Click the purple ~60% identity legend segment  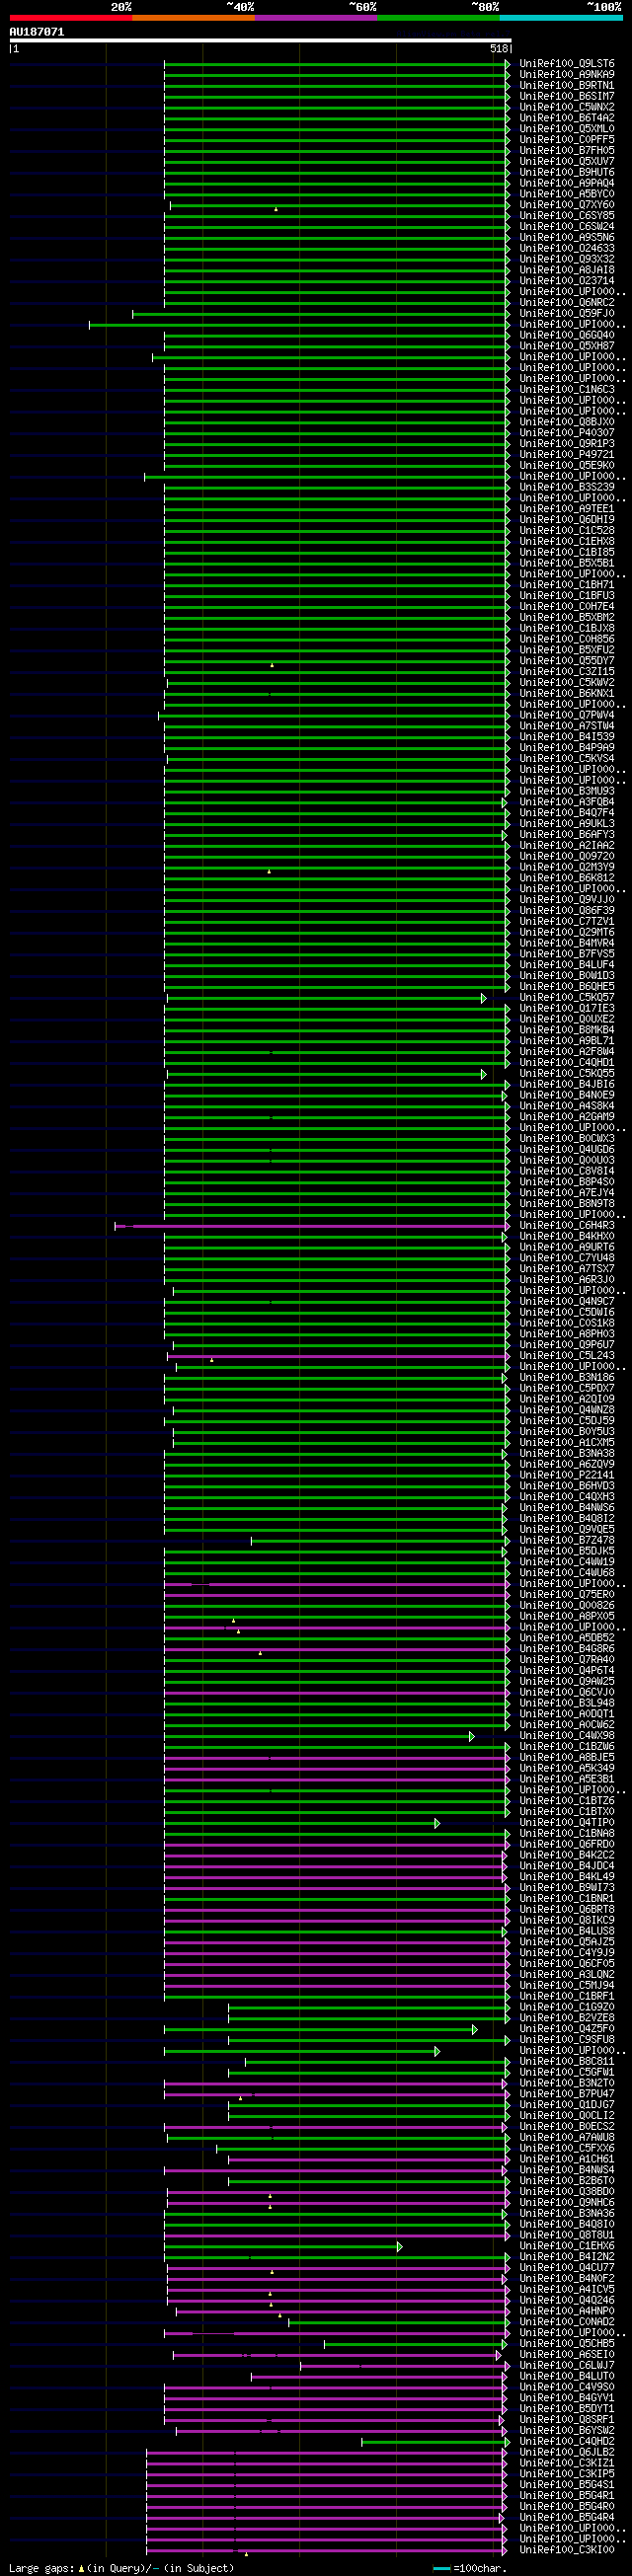(316, 17)
